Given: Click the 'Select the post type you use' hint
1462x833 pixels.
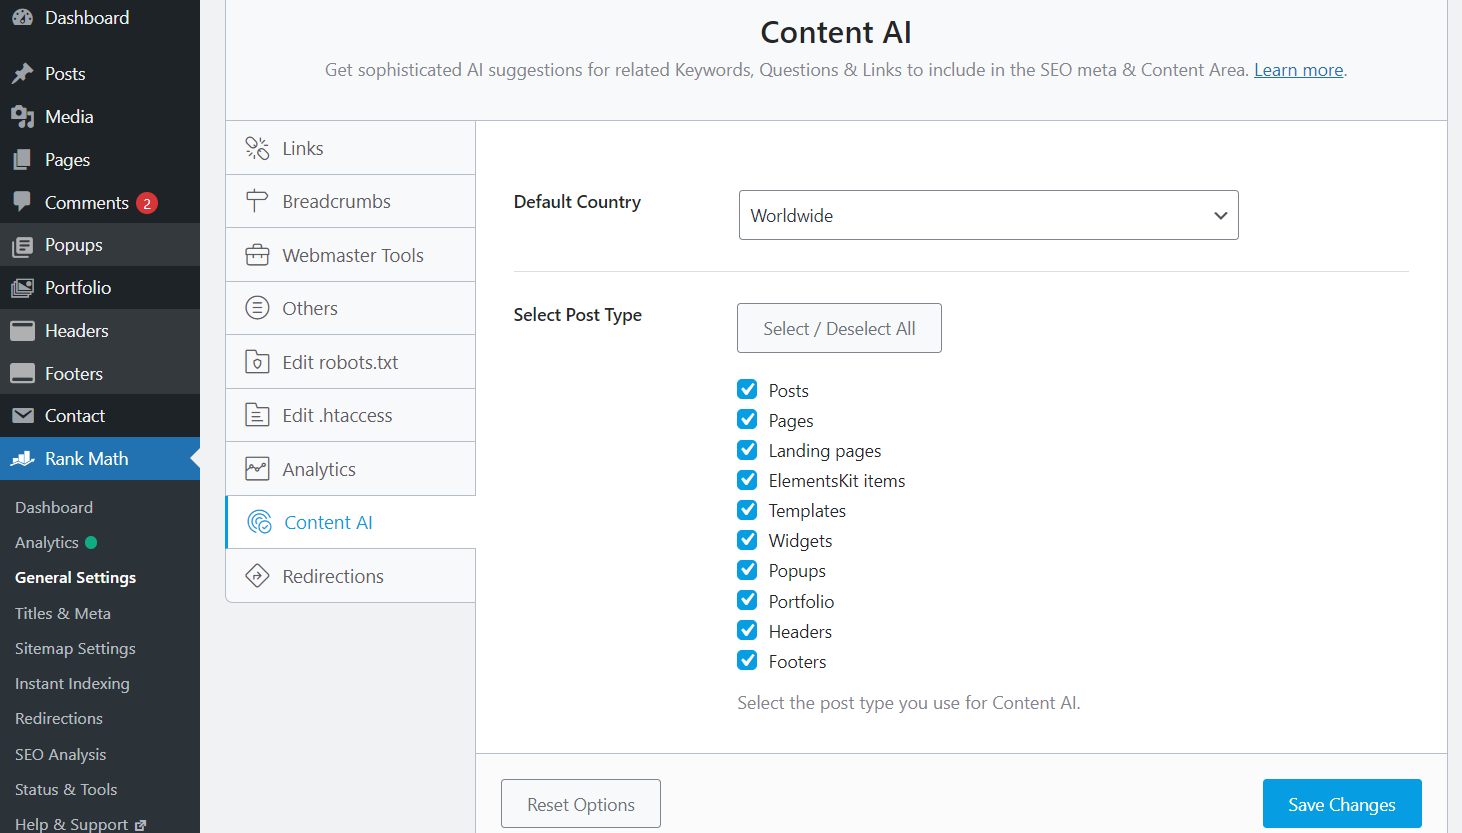Looking at the screenshot, I should click(909, 703).
